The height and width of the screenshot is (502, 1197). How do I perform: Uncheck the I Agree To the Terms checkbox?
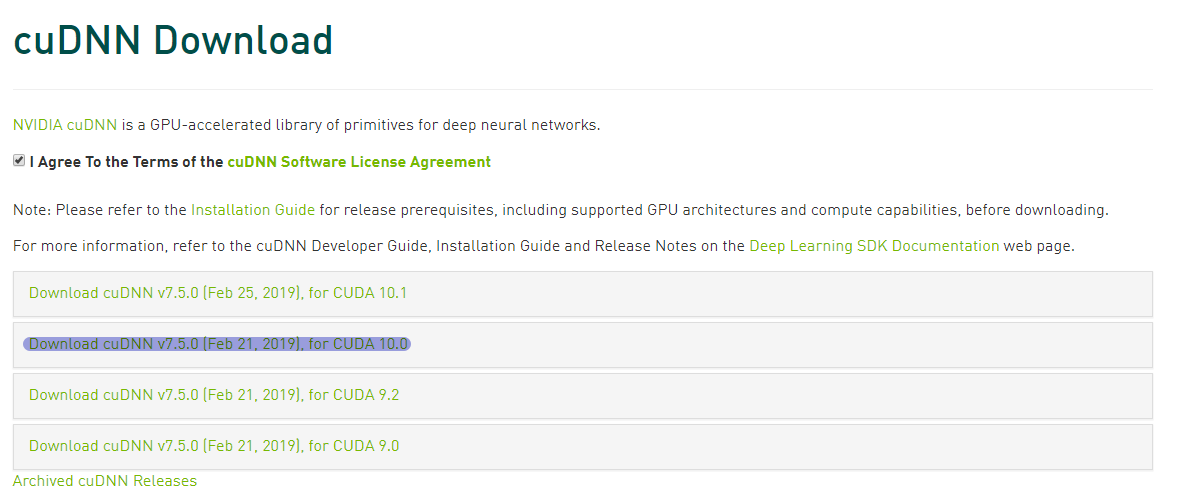(x=19, y=161)
